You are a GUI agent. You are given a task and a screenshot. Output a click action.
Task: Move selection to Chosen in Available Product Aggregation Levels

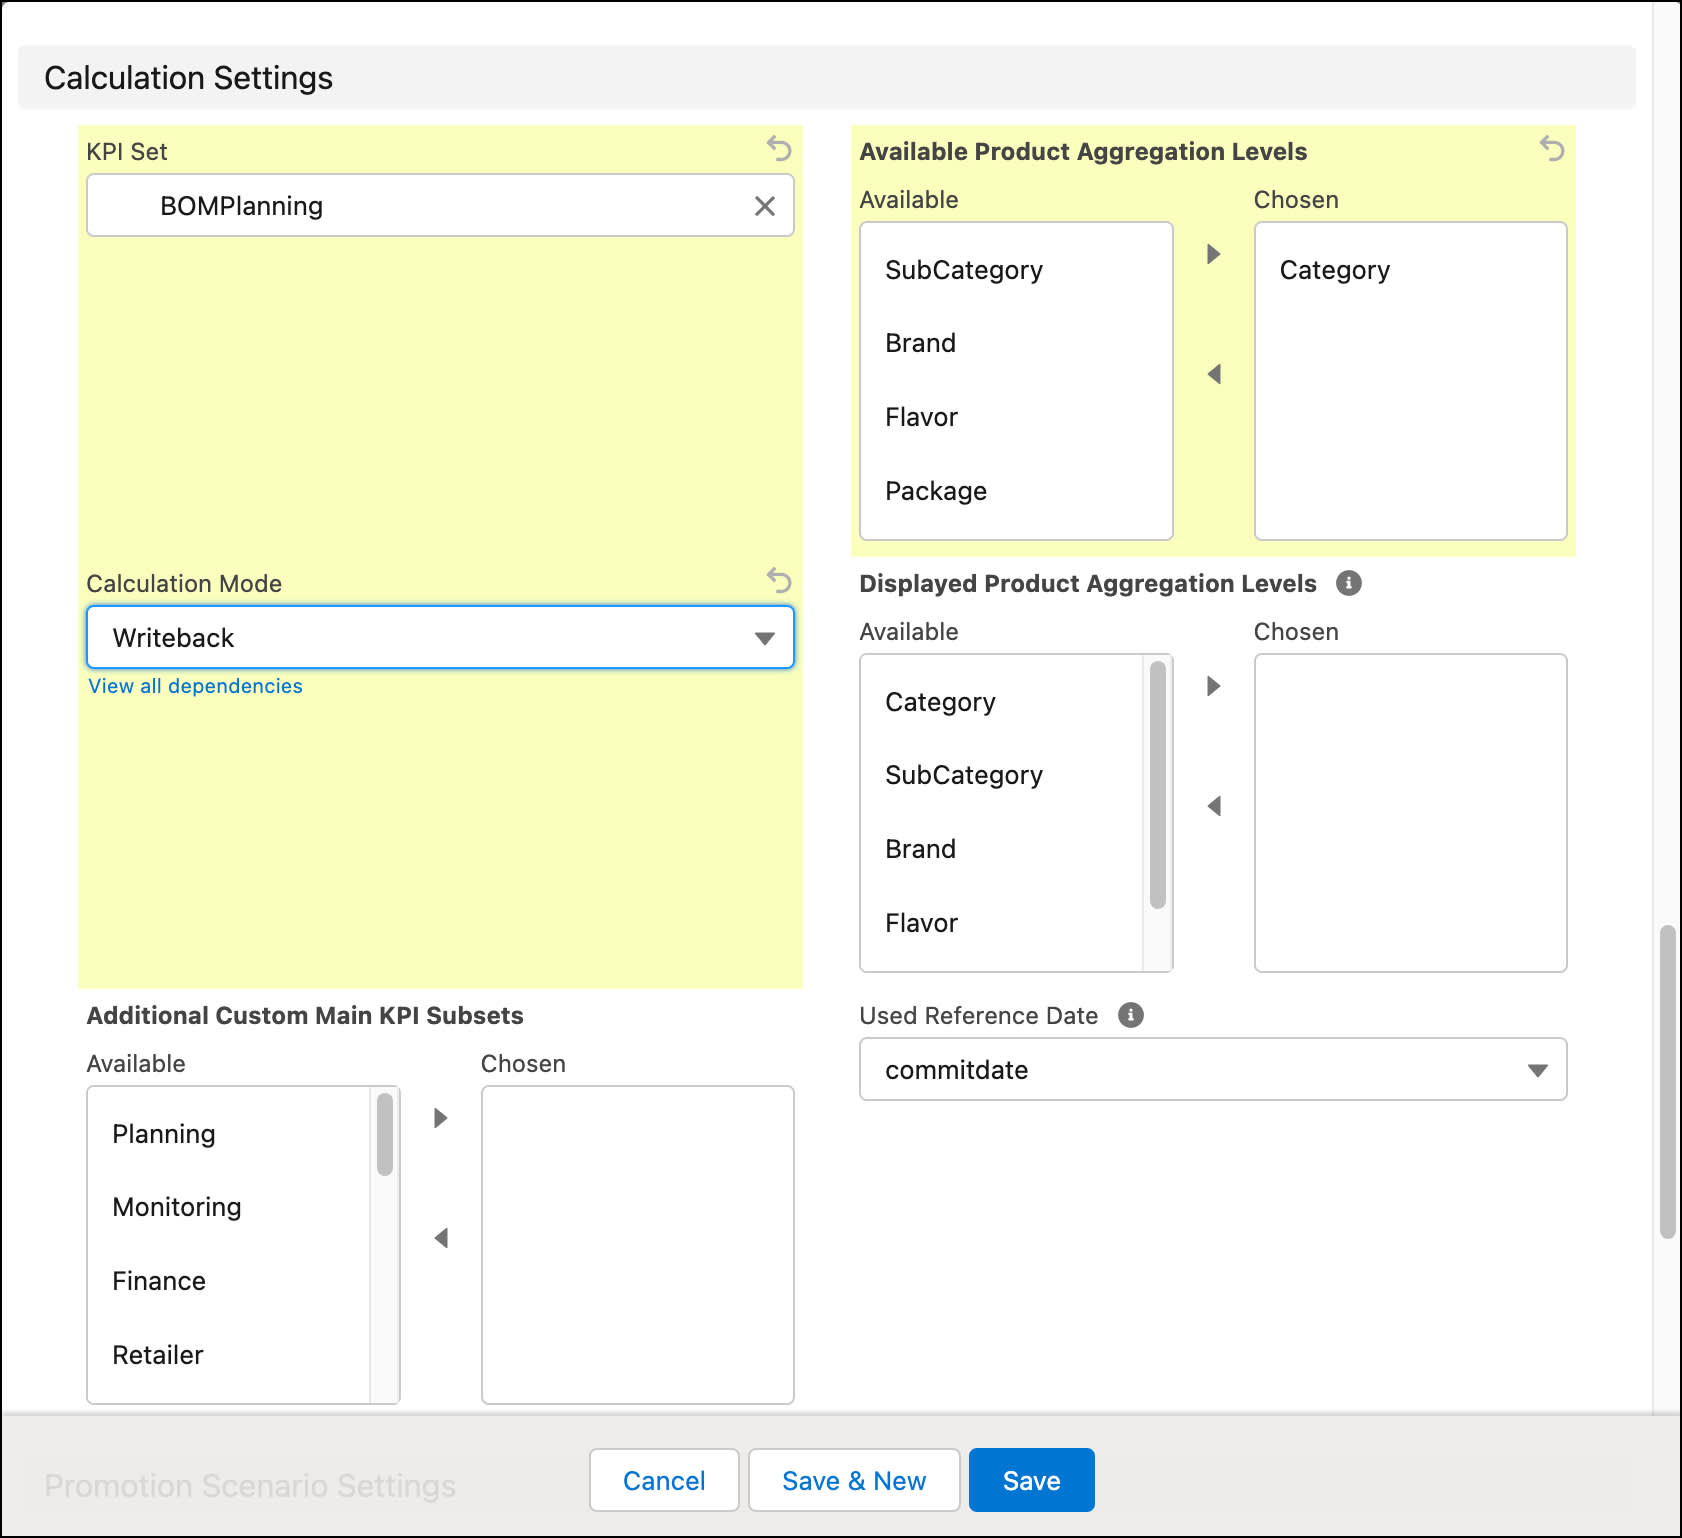coord(1214,254)
